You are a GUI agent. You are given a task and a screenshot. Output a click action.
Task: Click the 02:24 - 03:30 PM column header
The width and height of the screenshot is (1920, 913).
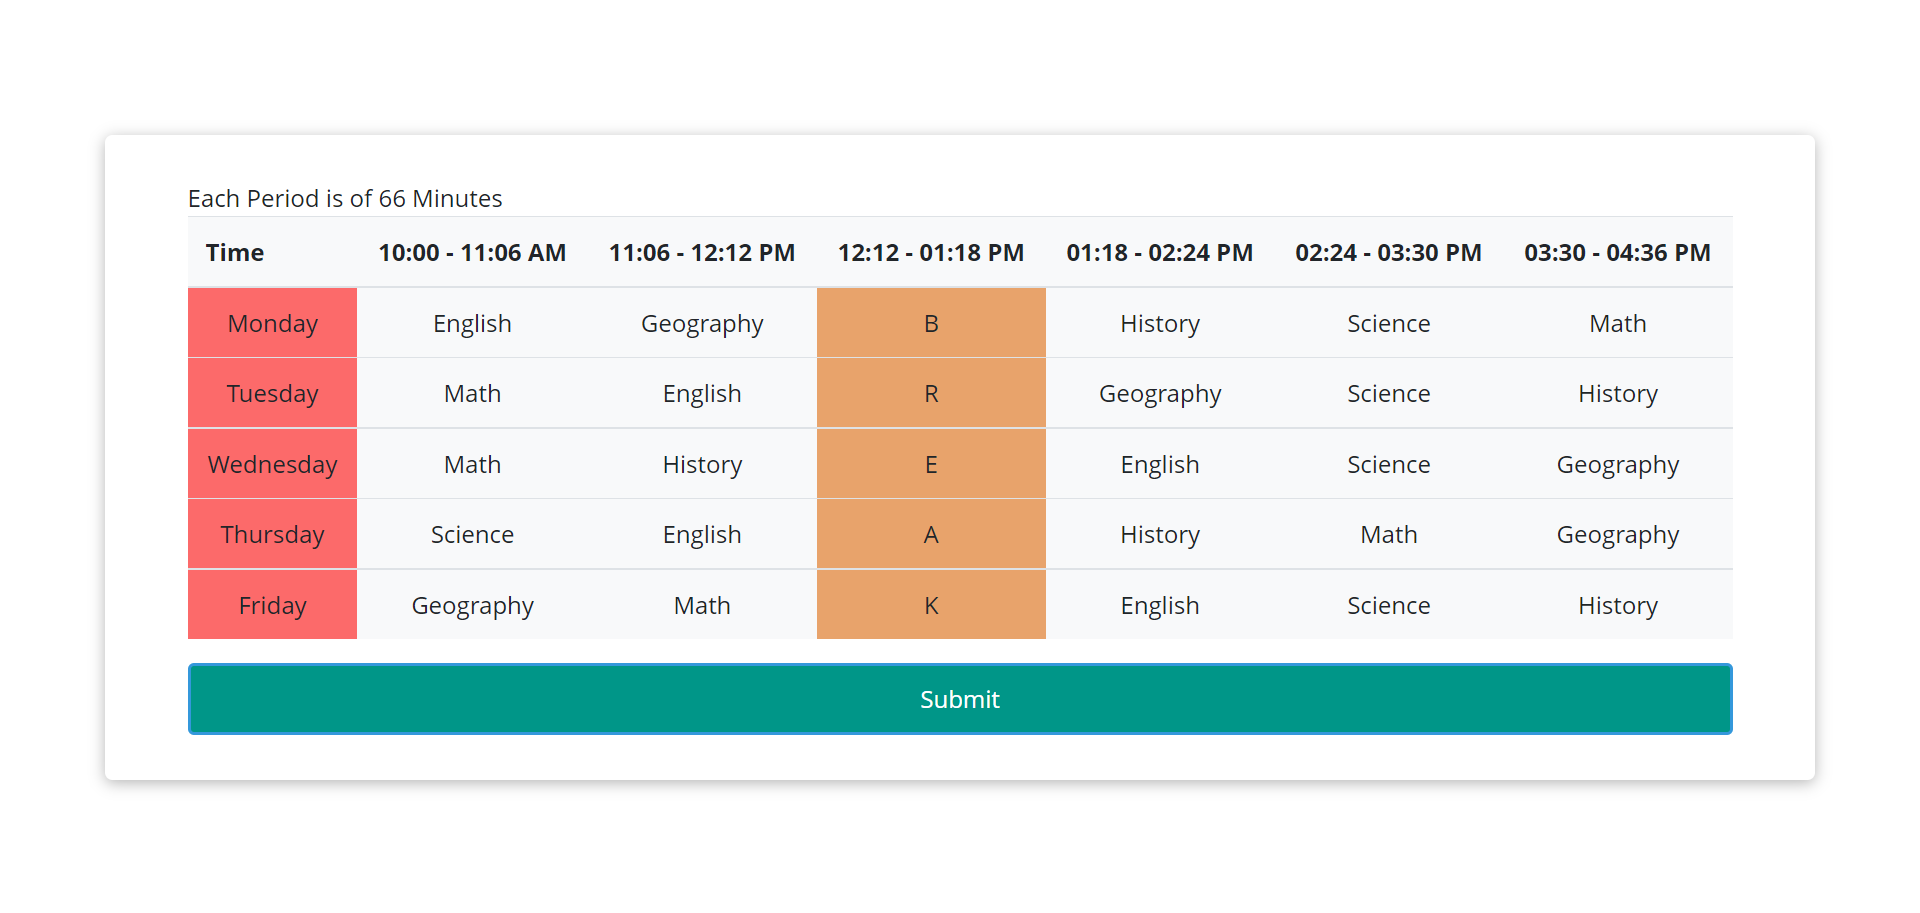coord(1389,252)
